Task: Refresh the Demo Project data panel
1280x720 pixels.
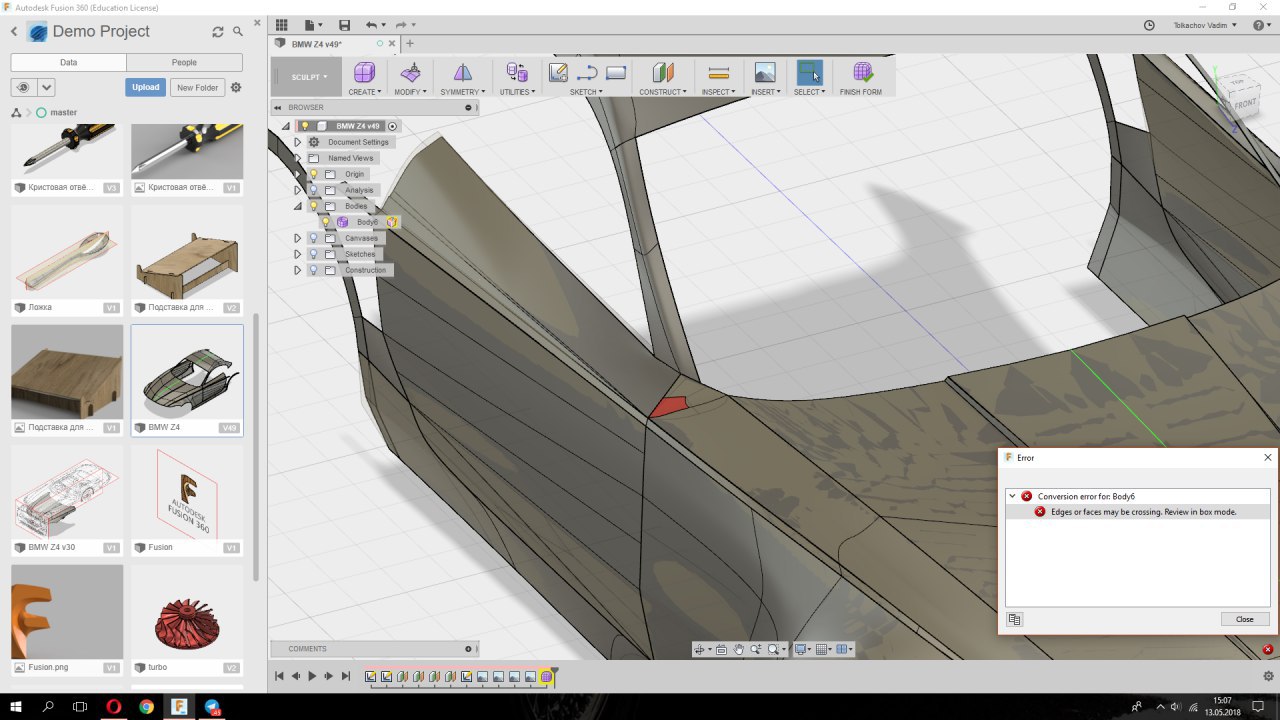Action: pyautogui.click(x=218, y=32)
